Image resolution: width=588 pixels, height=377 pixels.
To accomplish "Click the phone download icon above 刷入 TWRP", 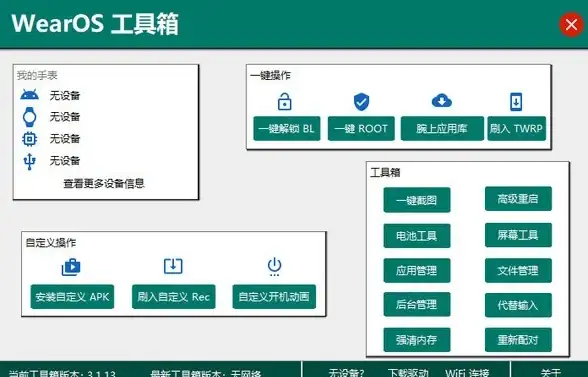I will tap(516, 101).
